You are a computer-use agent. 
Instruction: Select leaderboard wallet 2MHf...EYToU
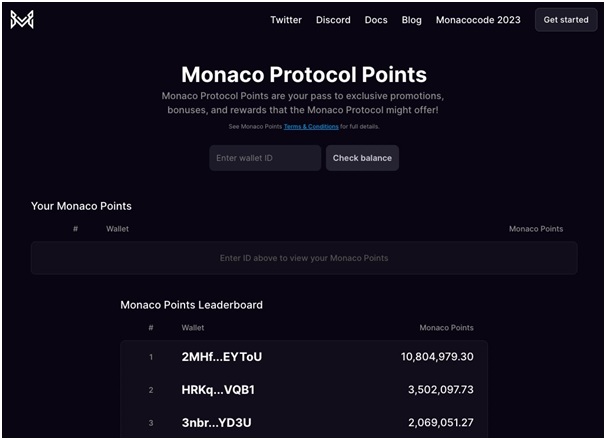(x=221, y=356)
